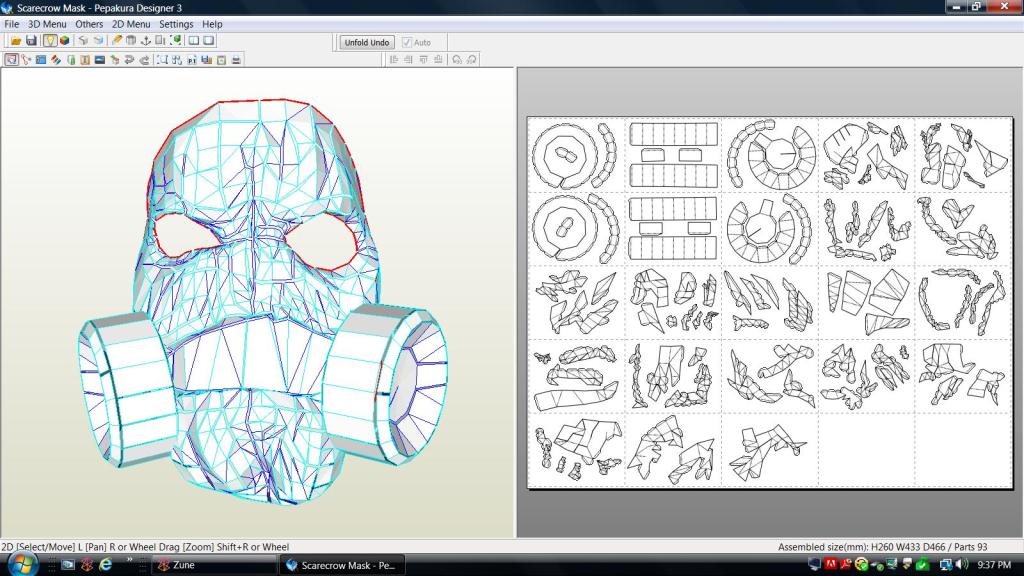Click the 2D [Select/Move] status bar hint
Viewport: 1024px width, 576px height.
click(x=145, y=547)
